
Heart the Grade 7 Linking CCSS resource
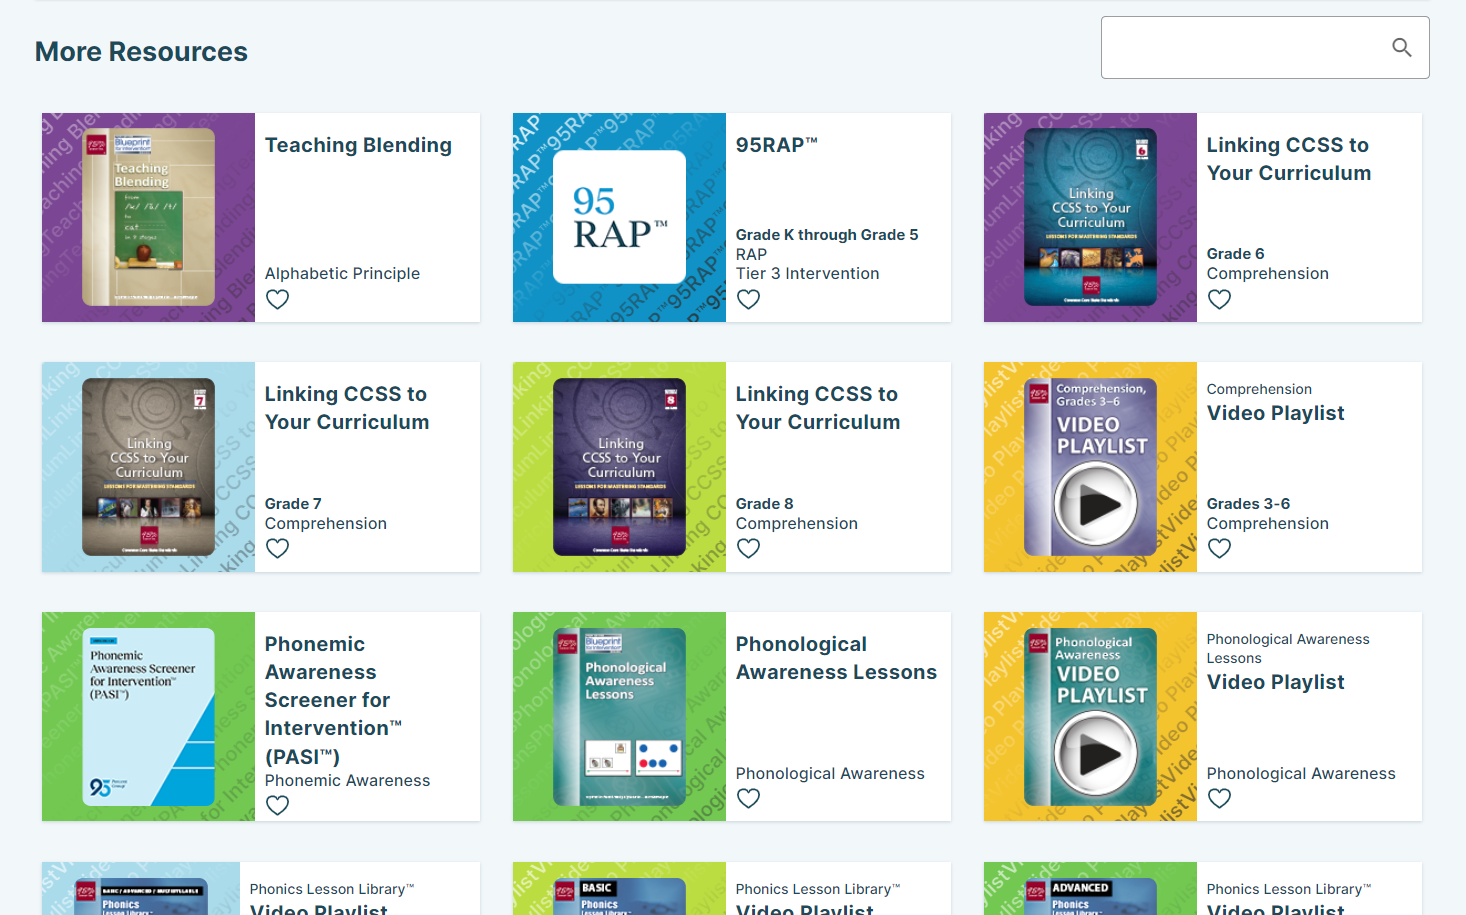(x=278, y=548)
